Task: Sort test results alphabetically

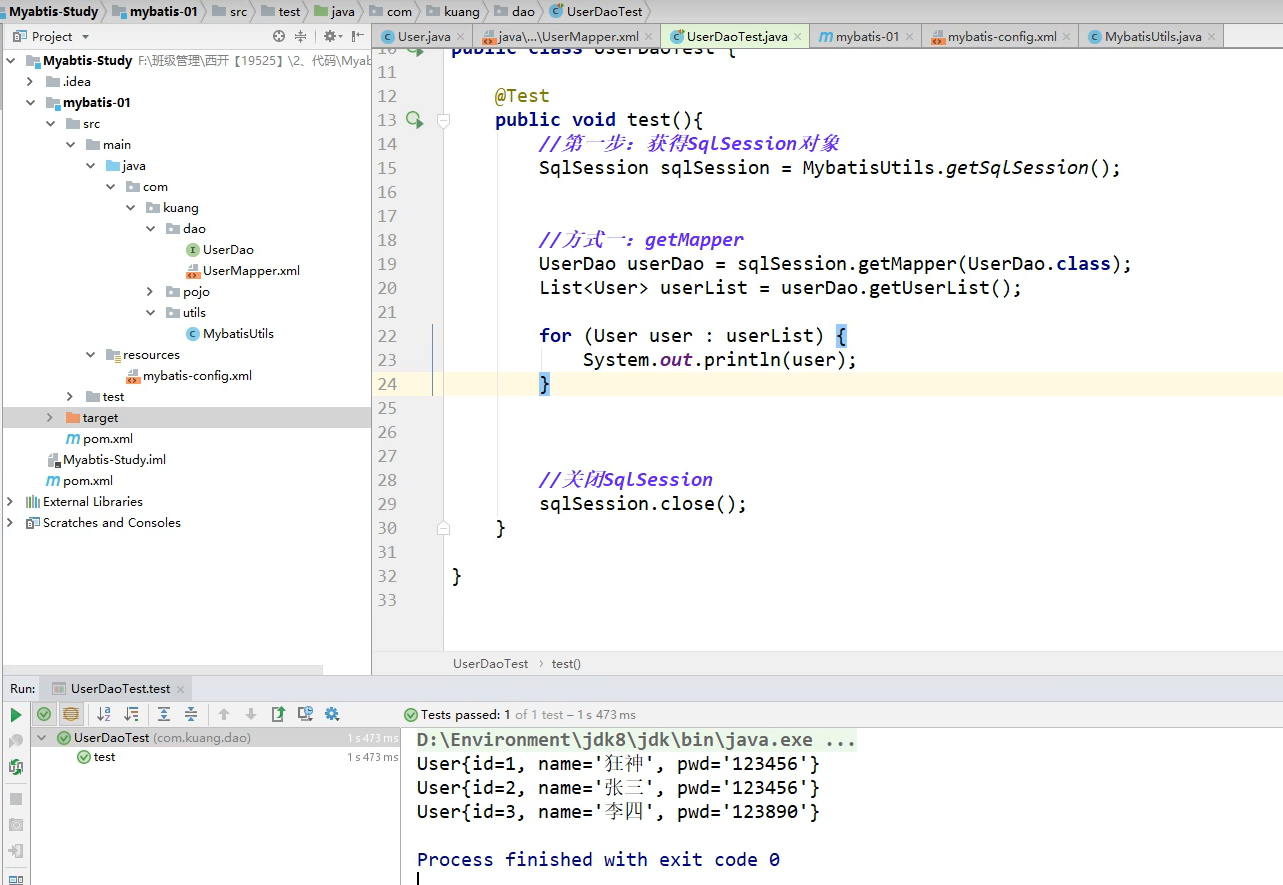Action: (x=104, y=714)
